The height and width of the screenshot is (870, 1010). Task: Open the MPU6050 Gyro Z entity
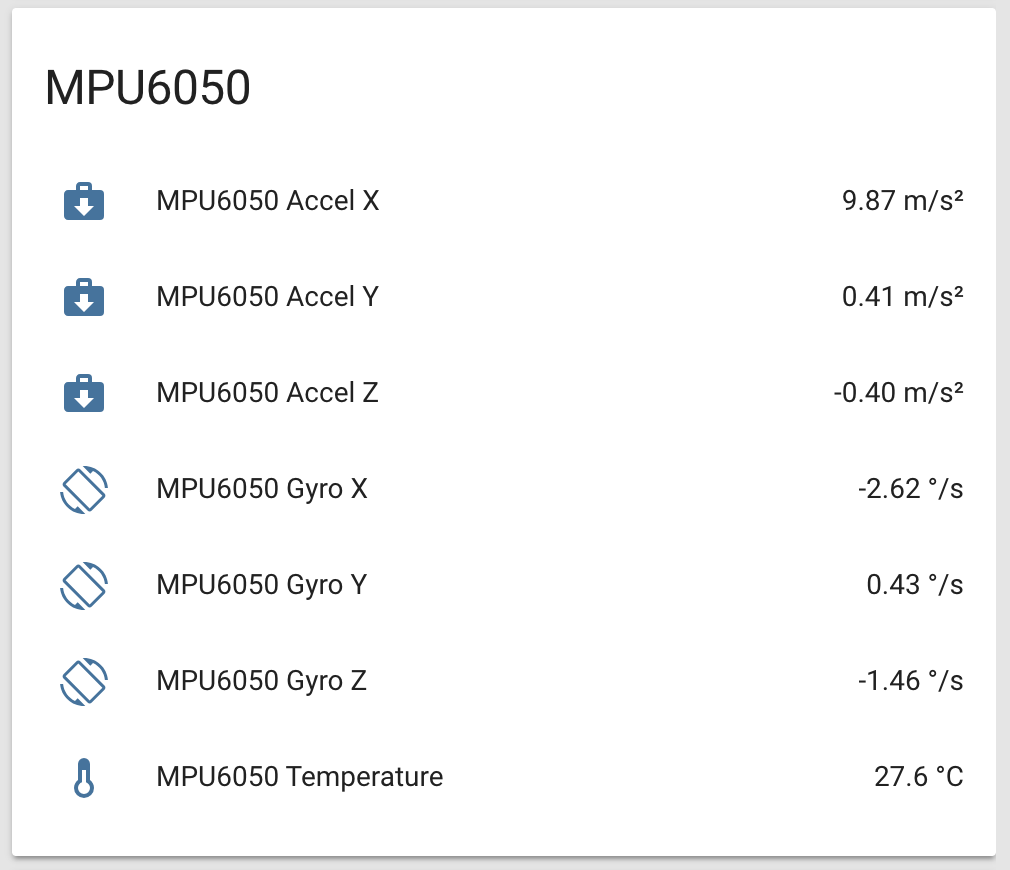(x=262, y=681)
